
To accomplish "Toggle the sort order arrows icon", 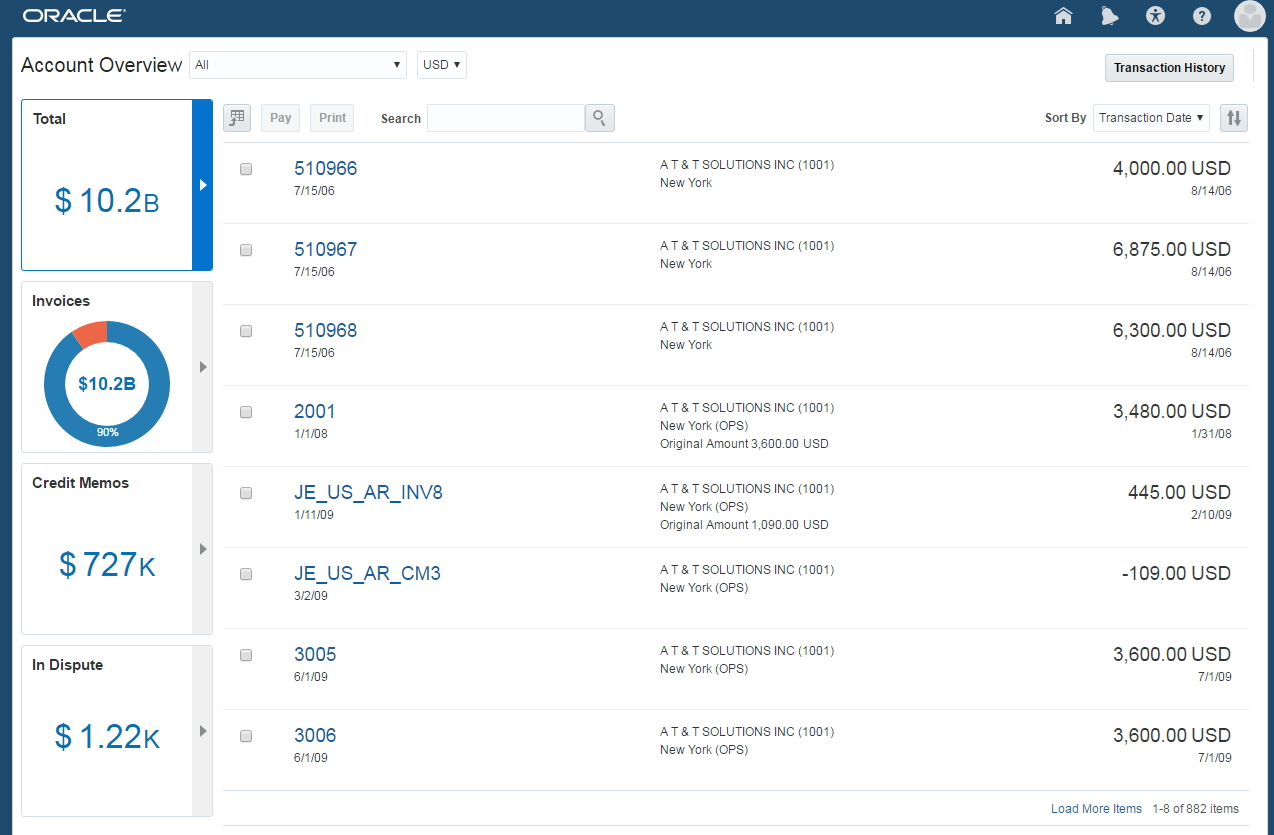I will coord(1235,118).
